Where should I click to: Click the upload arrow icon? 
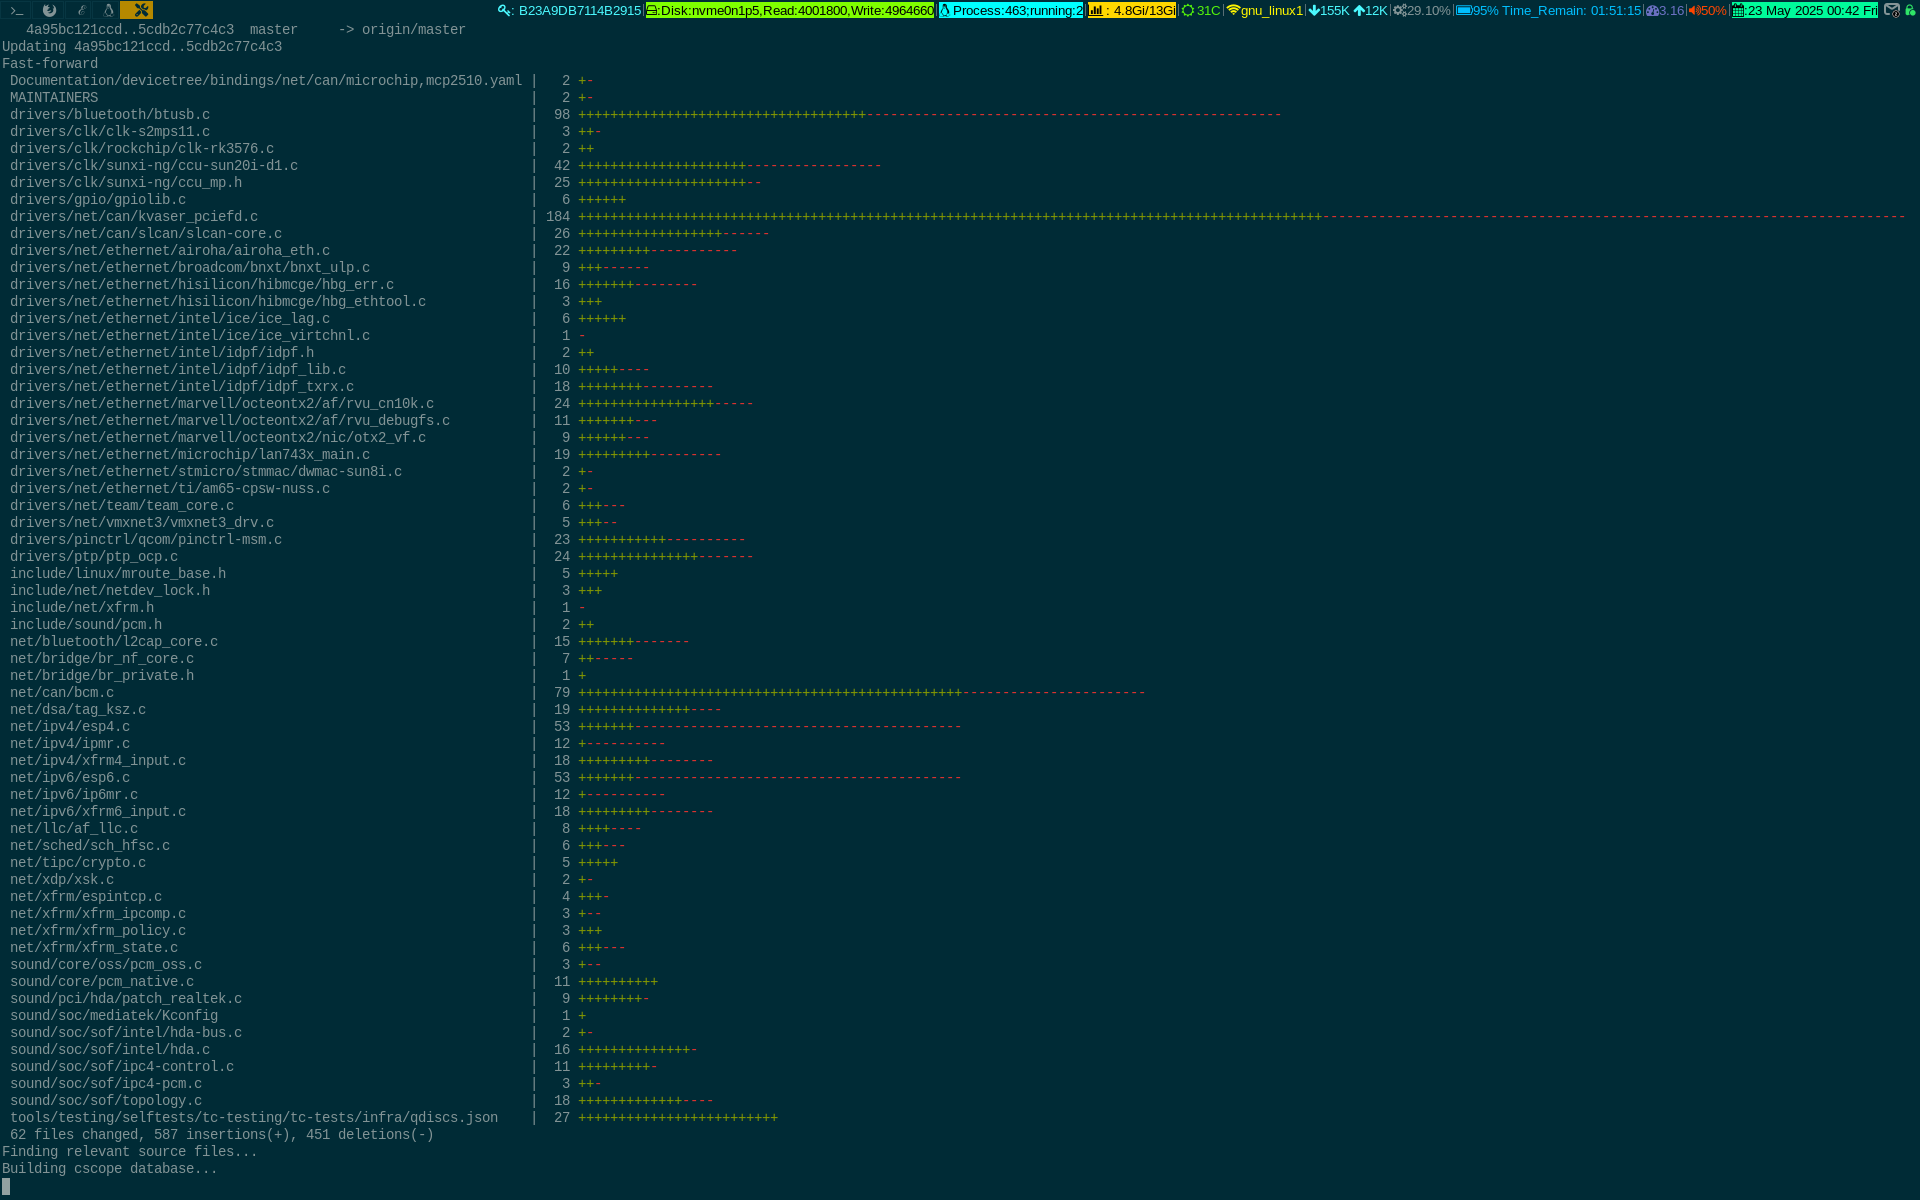coord(1359,10)
